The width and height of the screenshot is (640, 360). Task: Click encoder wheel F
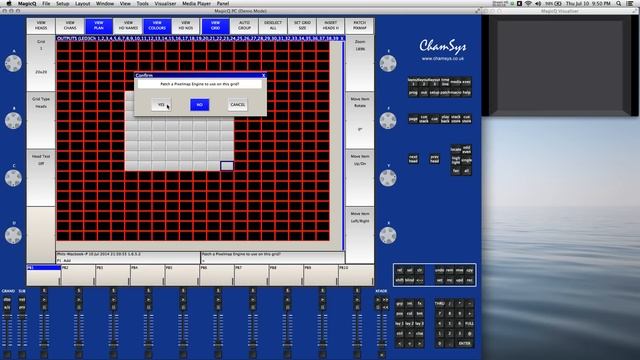coord(388,120)
